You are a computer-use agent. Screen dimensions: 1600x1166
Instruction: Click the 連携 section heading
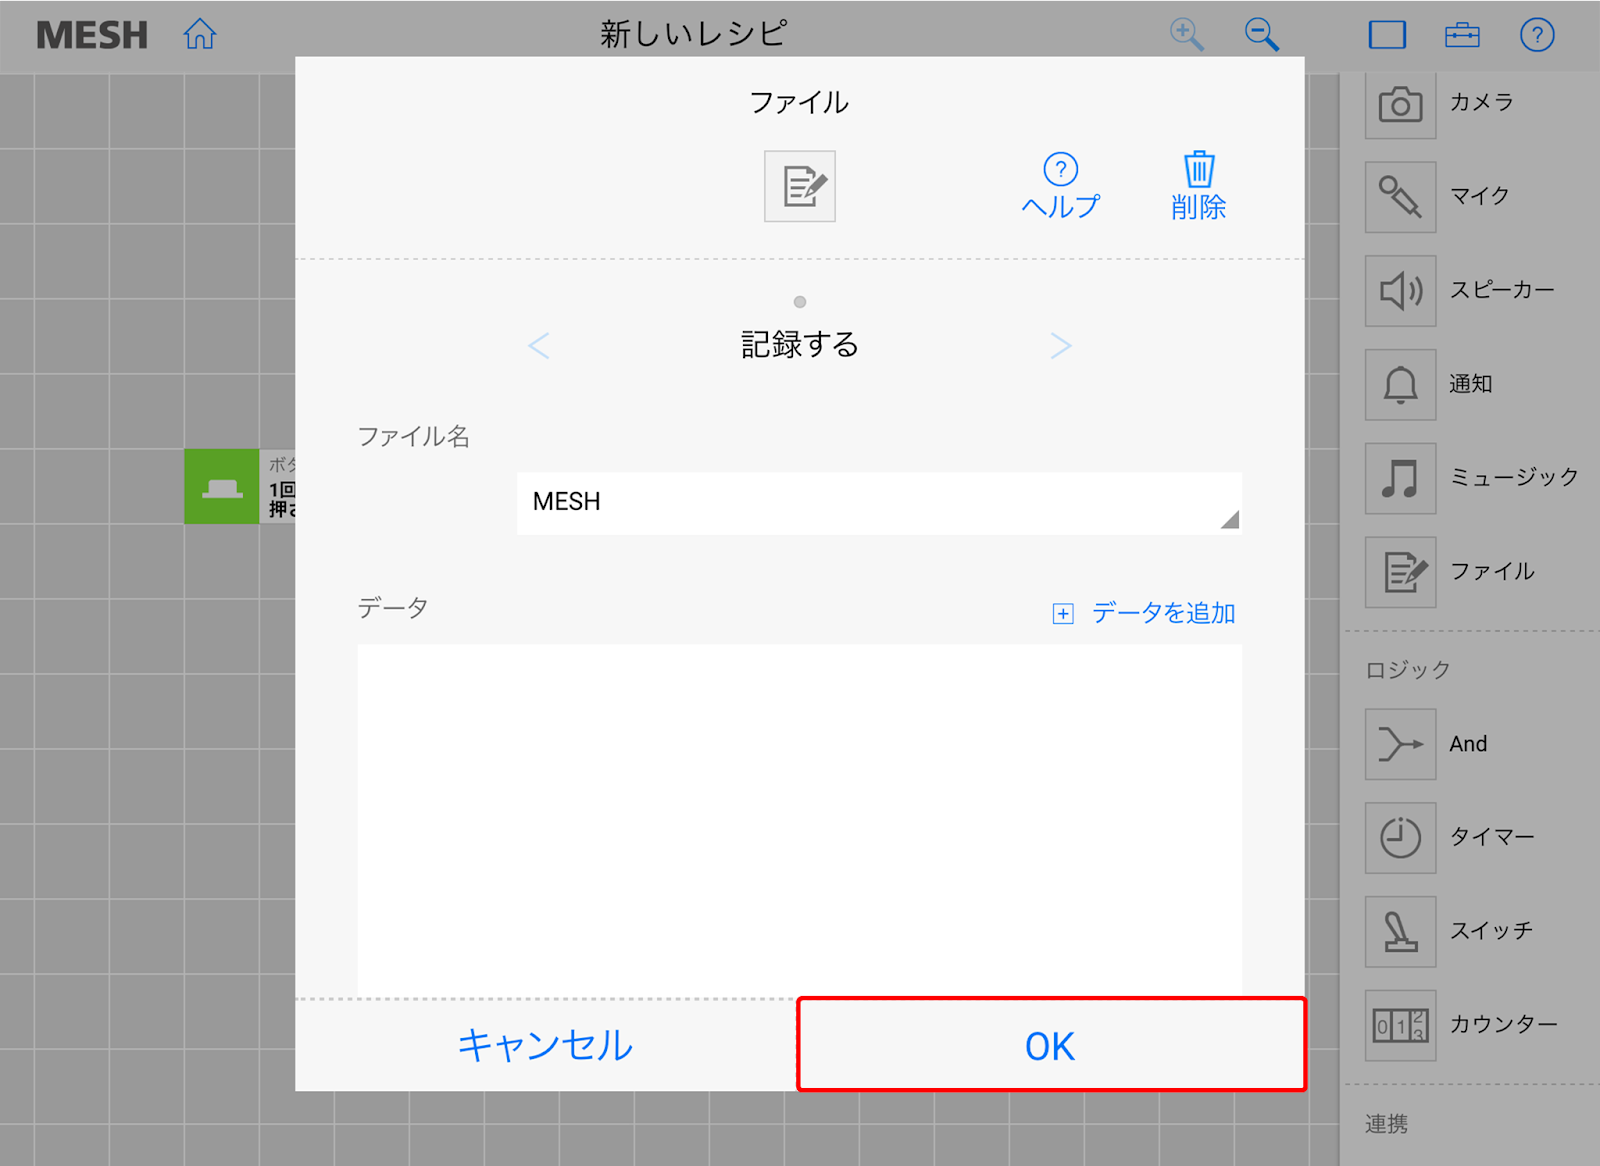point(1387,1124)
